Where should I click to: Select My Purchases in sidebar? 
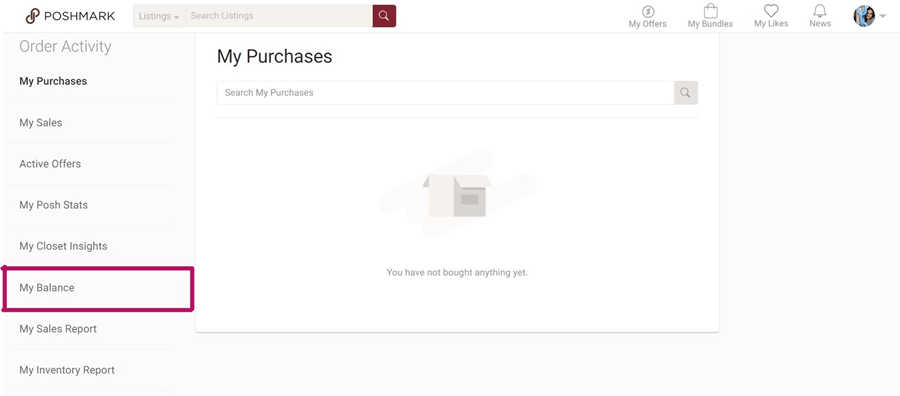point(53,81)
